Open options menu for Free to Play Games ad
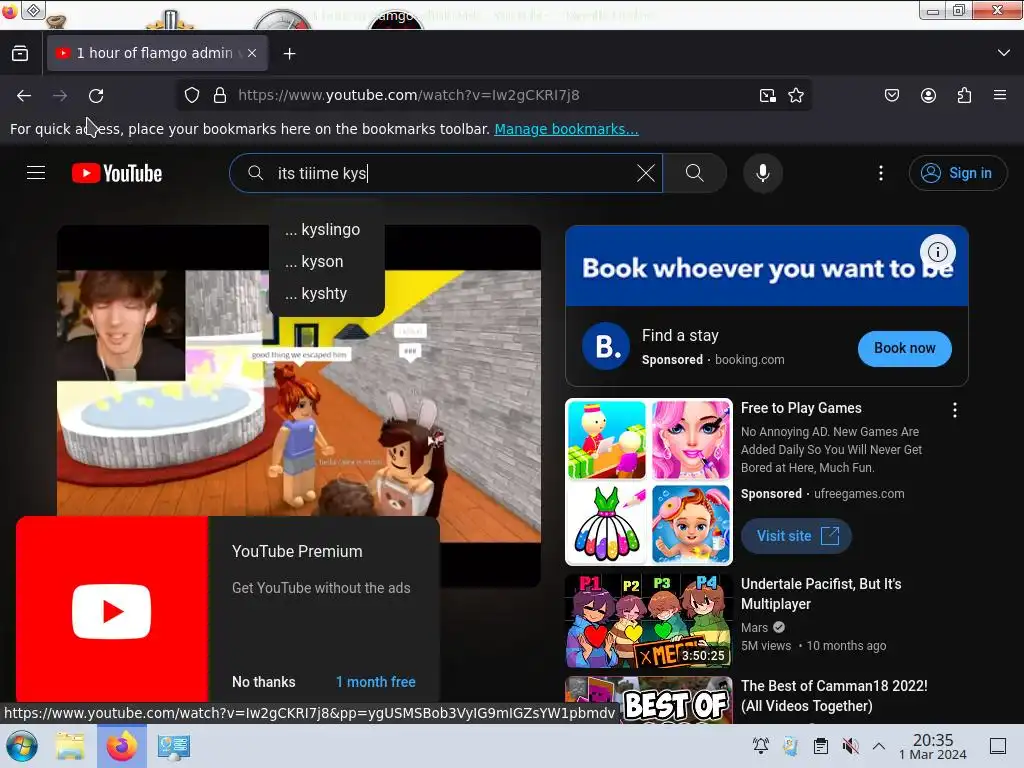The width and height of the screenshot is (1024, 768). pos(955,410)
